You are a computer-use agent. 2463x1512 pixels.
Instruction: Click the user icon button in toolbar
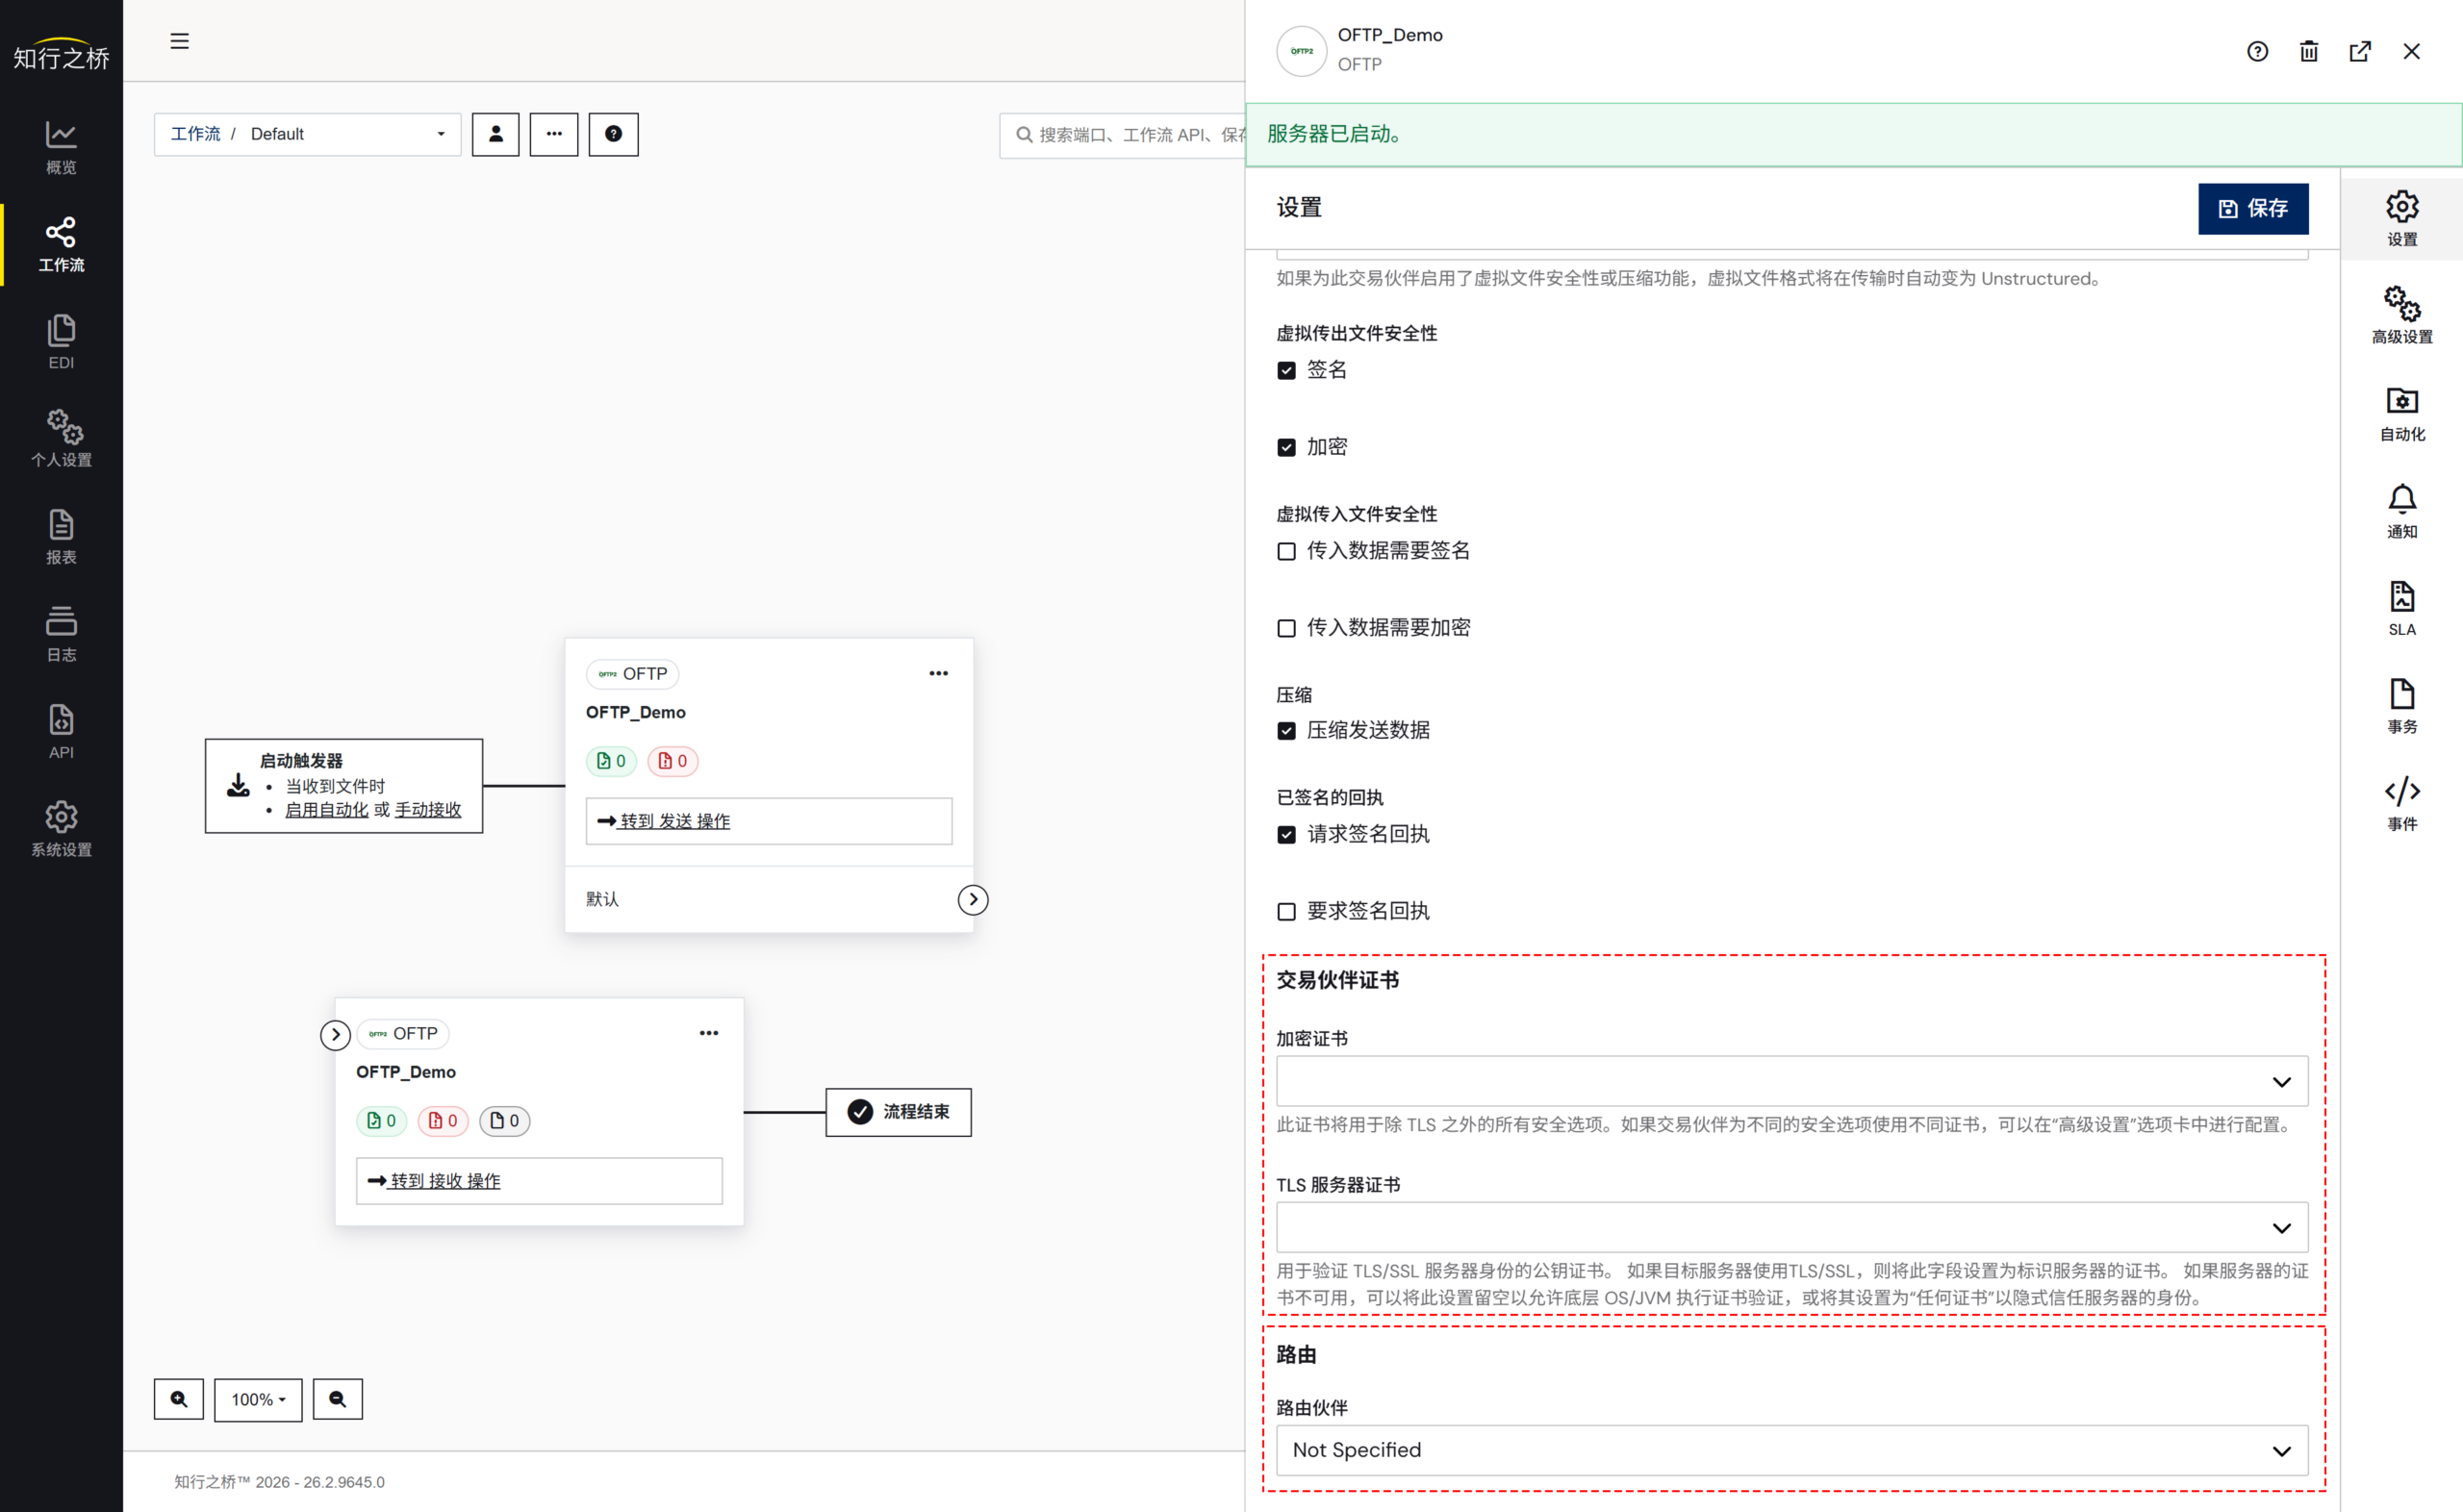click(x=496, y=134)
